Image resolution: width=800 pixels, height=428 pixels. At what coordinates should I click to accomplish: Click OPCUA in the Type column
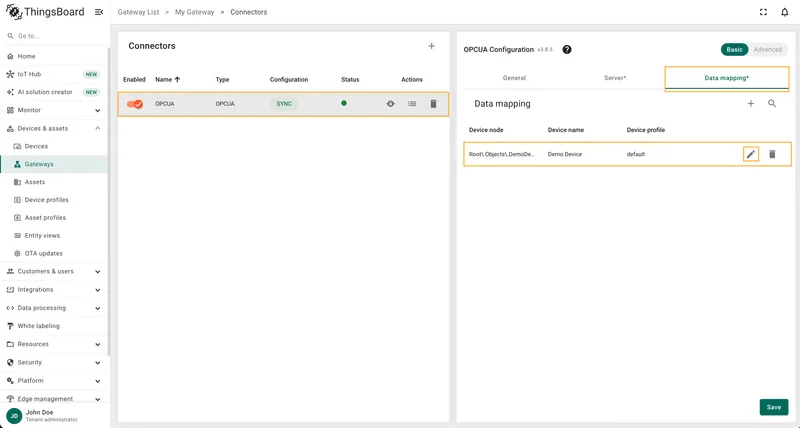point(225,104)
